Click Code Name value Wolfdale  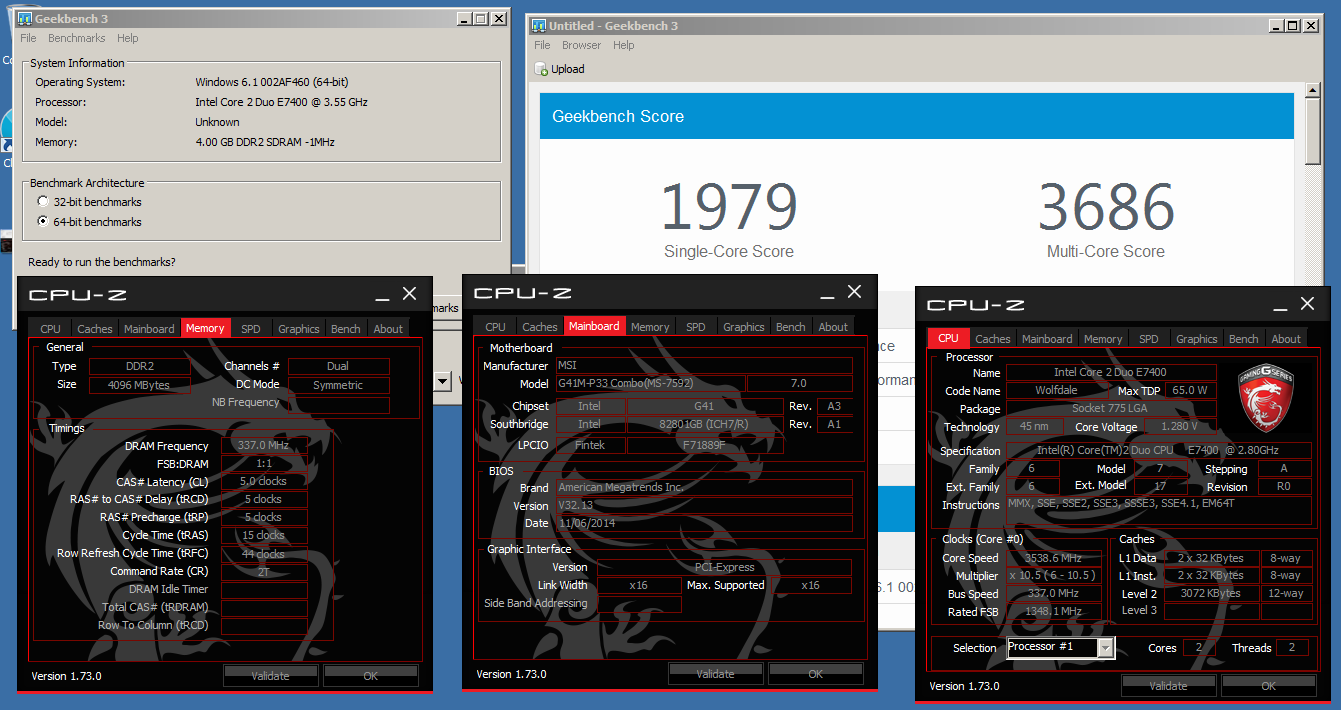1056,390
